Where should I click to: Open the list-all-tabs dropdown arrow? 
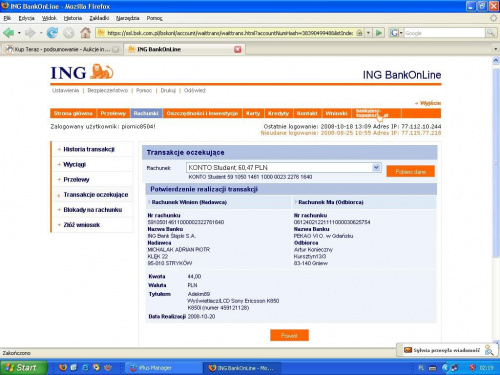click(x=495, y=49)
